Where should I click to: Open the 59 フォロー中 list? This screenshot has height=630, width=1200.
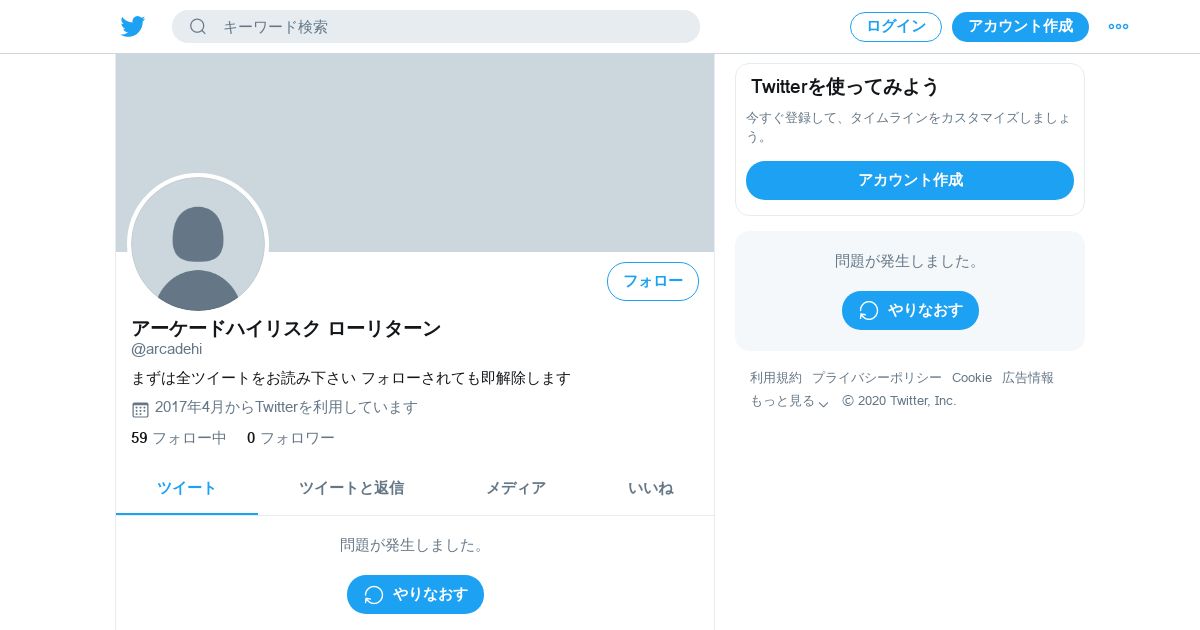point(179,438)
